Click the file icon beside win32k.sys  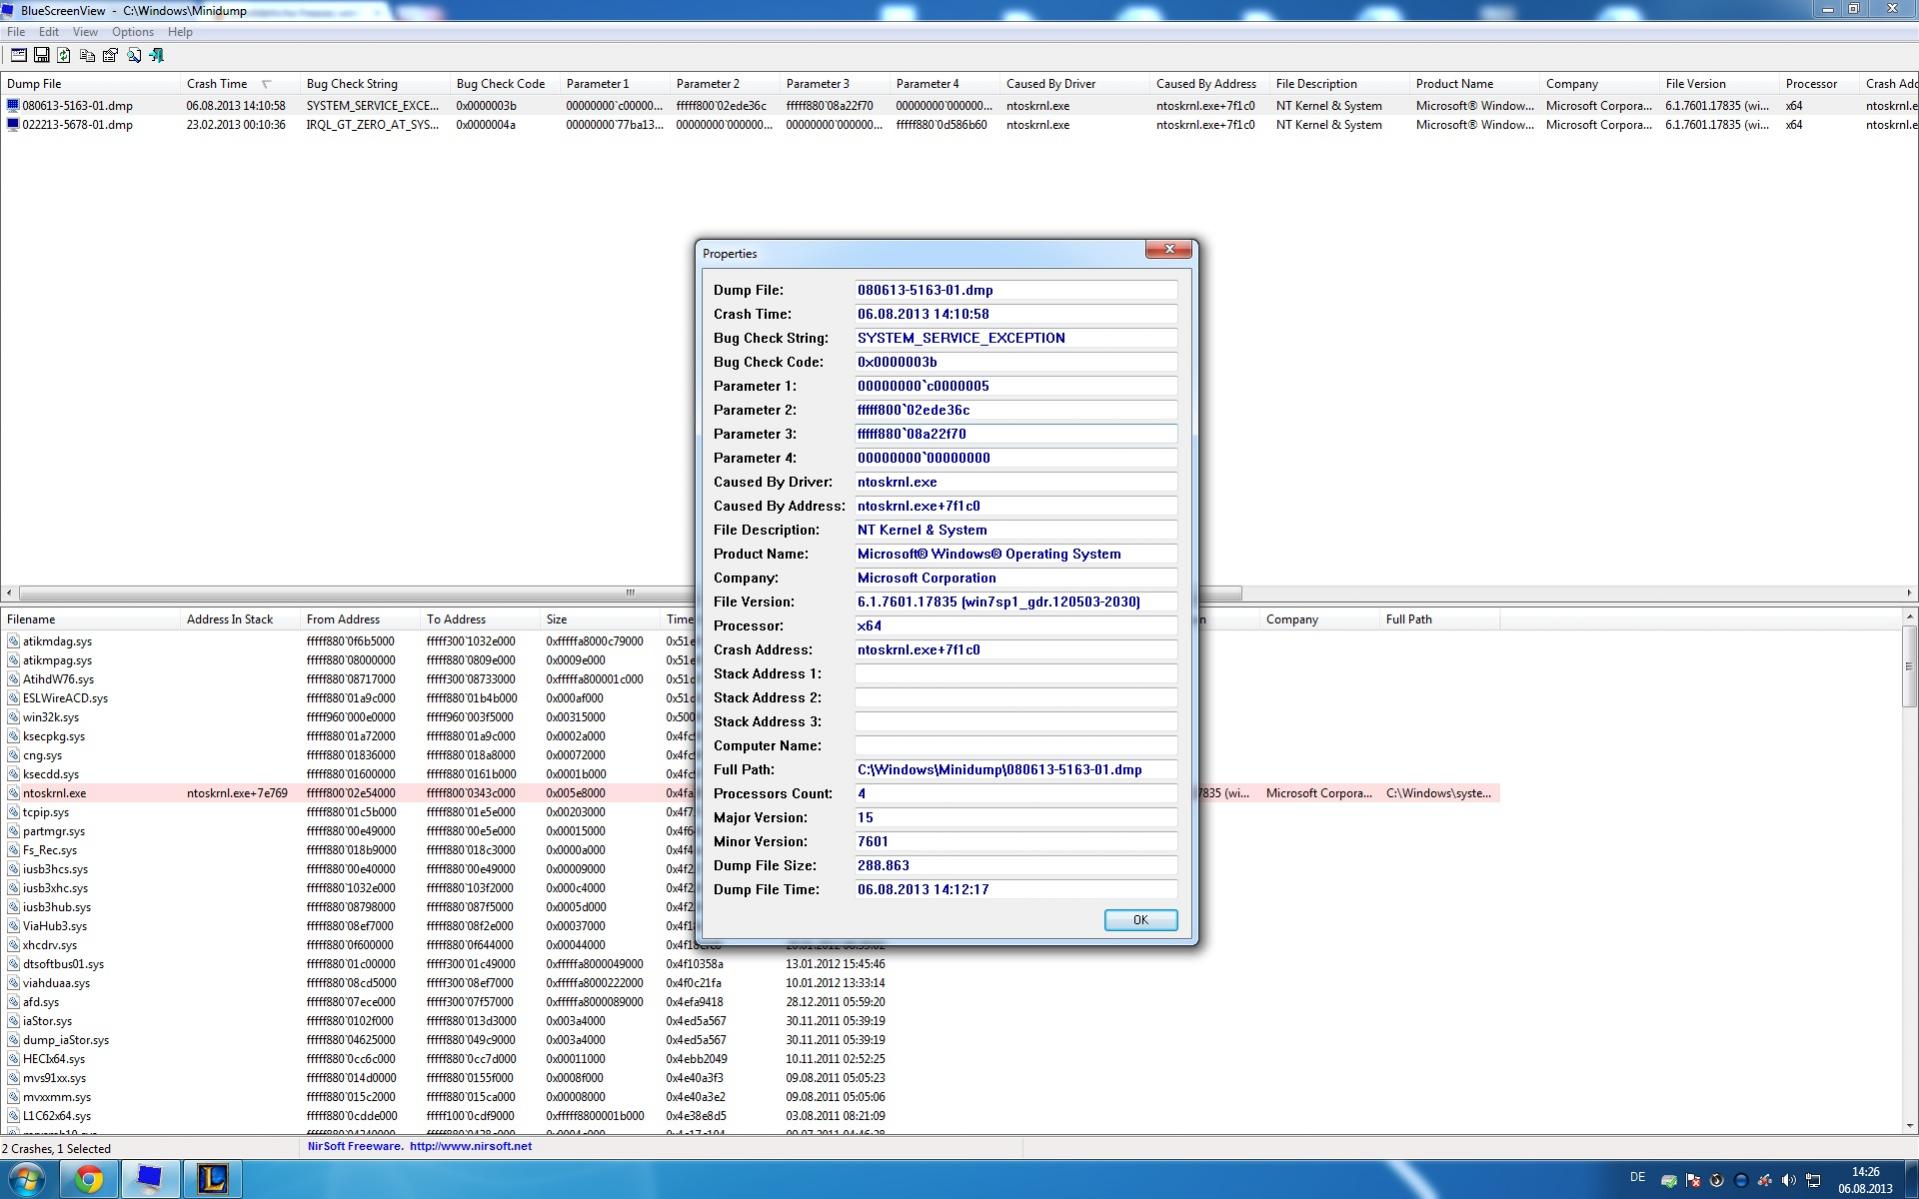pyautogui.click(x=13, y=717)
